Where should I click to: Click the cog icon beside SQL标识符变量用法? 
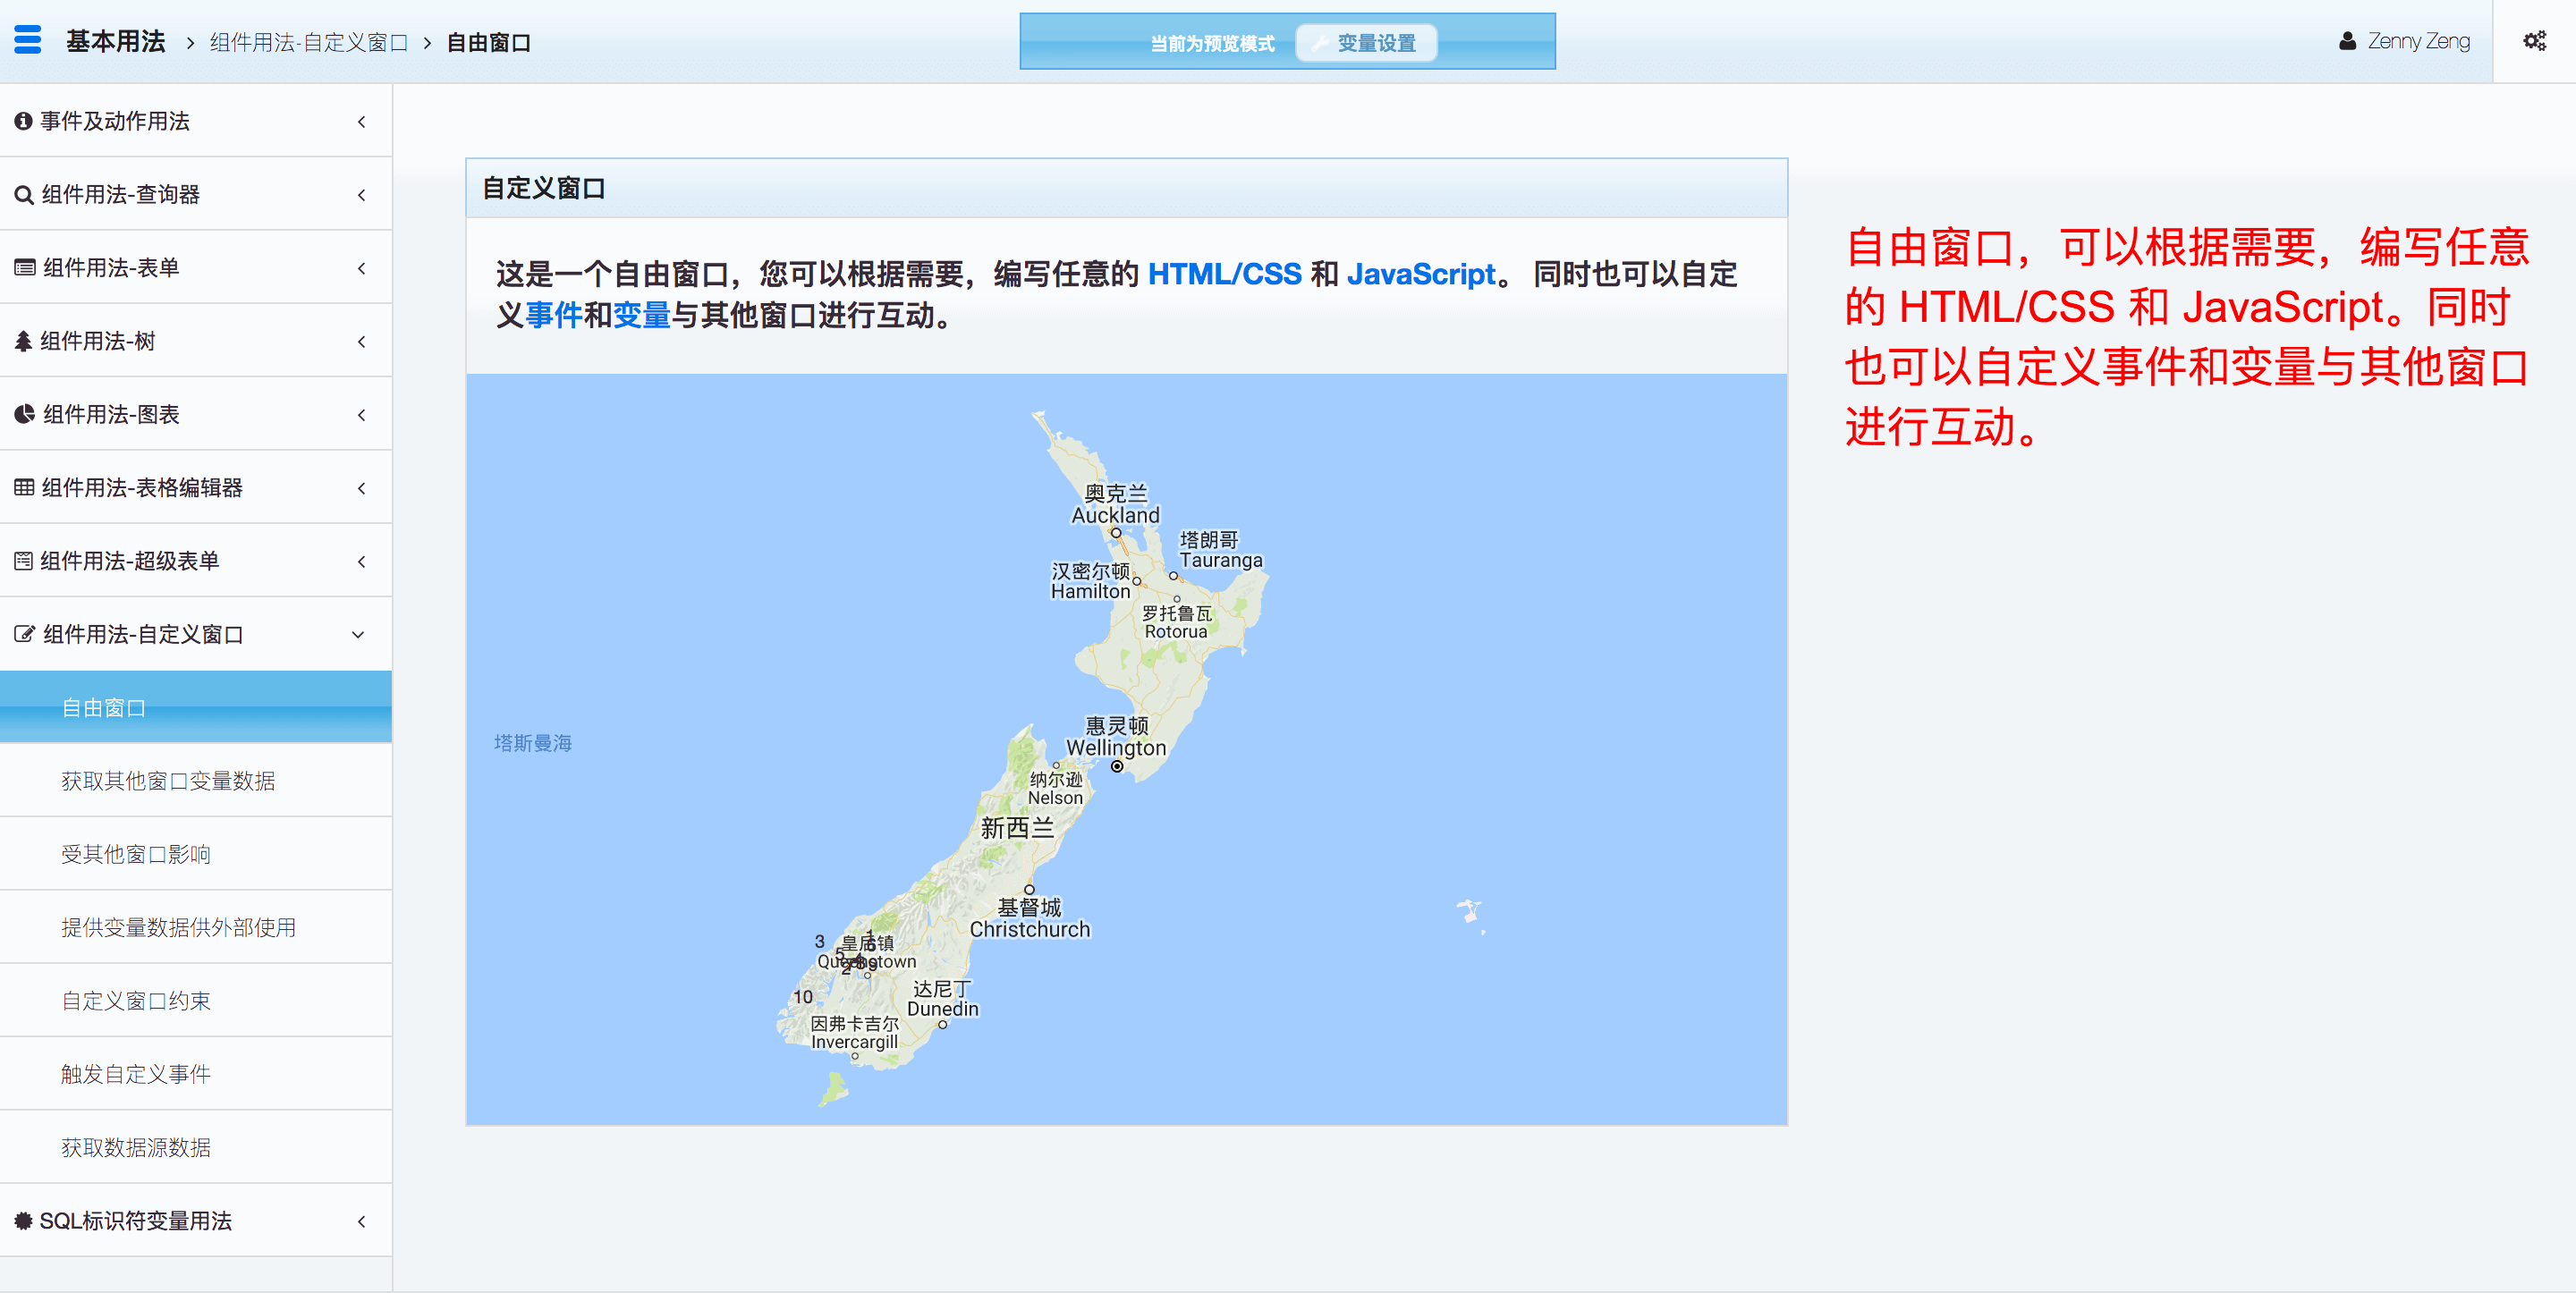click(23, 1220)
